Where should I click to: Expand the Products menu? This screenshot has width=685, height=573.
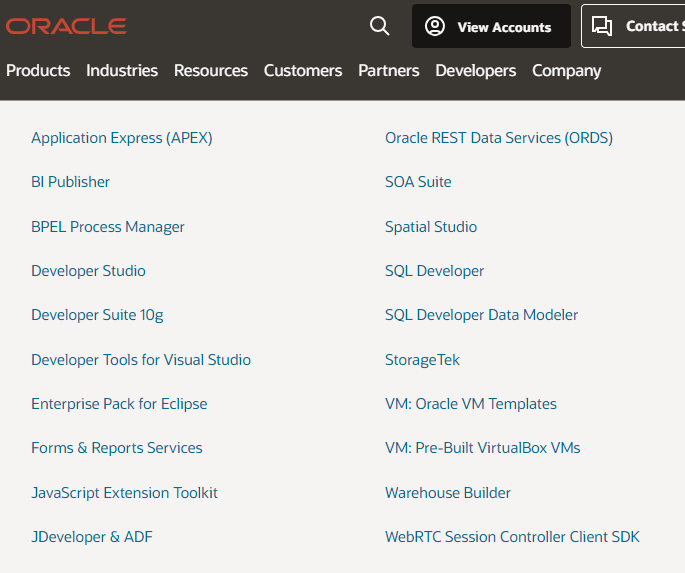pyautogui.click(x=38, y=71)
